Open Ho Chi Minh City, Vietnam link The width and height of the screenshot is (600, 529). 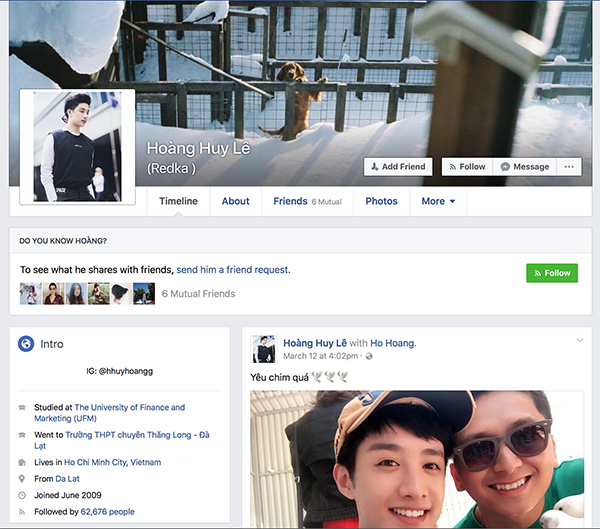point(112,463)
